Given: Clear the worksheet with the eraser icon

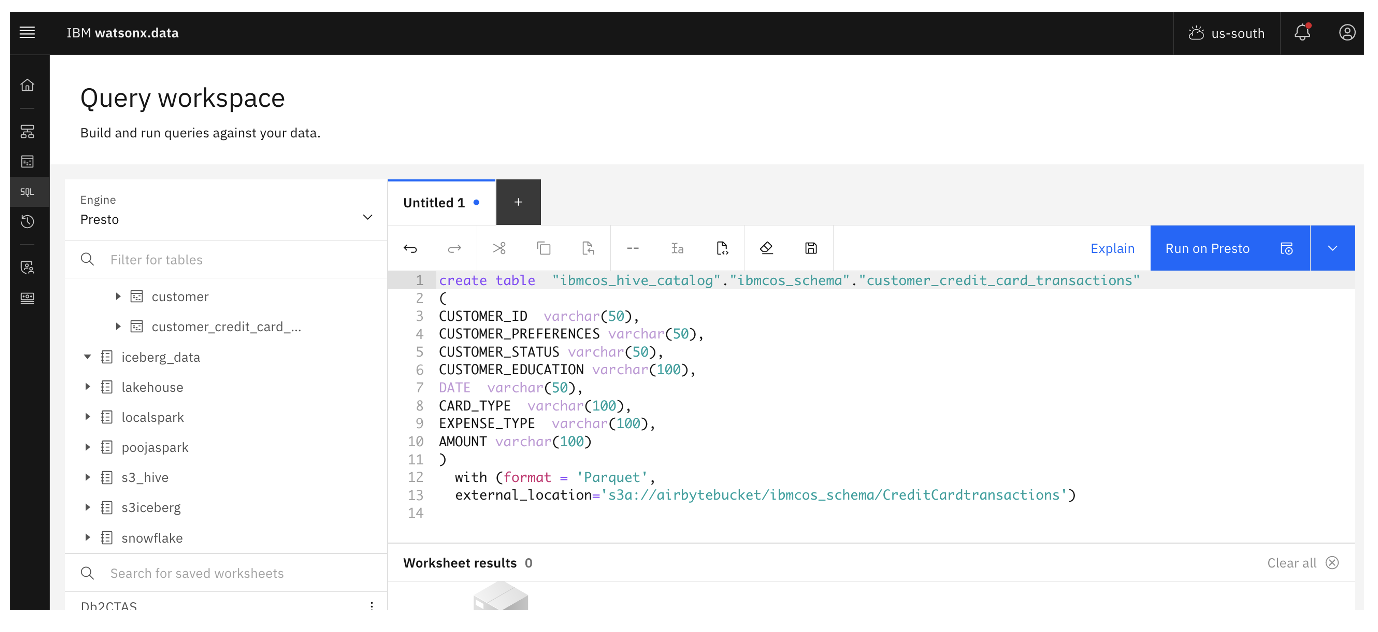Looking at the screenshot, I should pos(766,248).
